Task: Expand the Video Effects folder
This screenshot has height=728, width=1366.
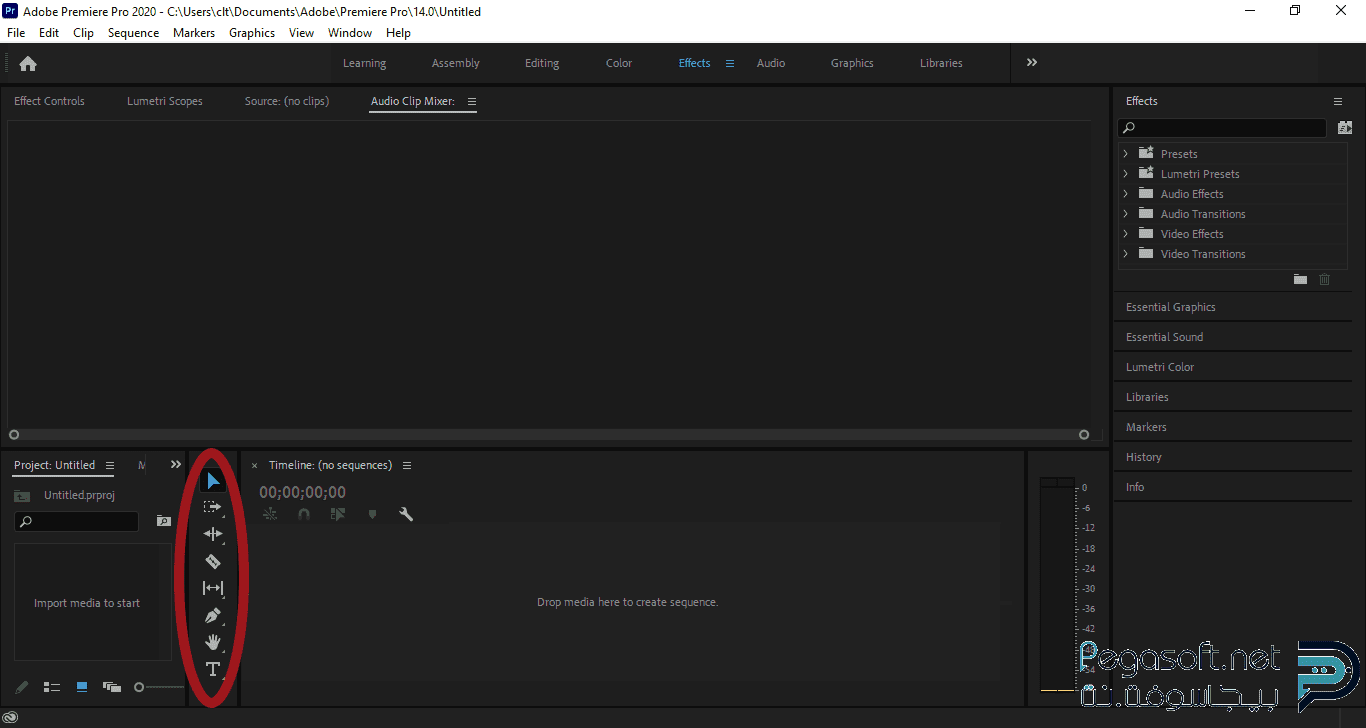Action: 1125,234
